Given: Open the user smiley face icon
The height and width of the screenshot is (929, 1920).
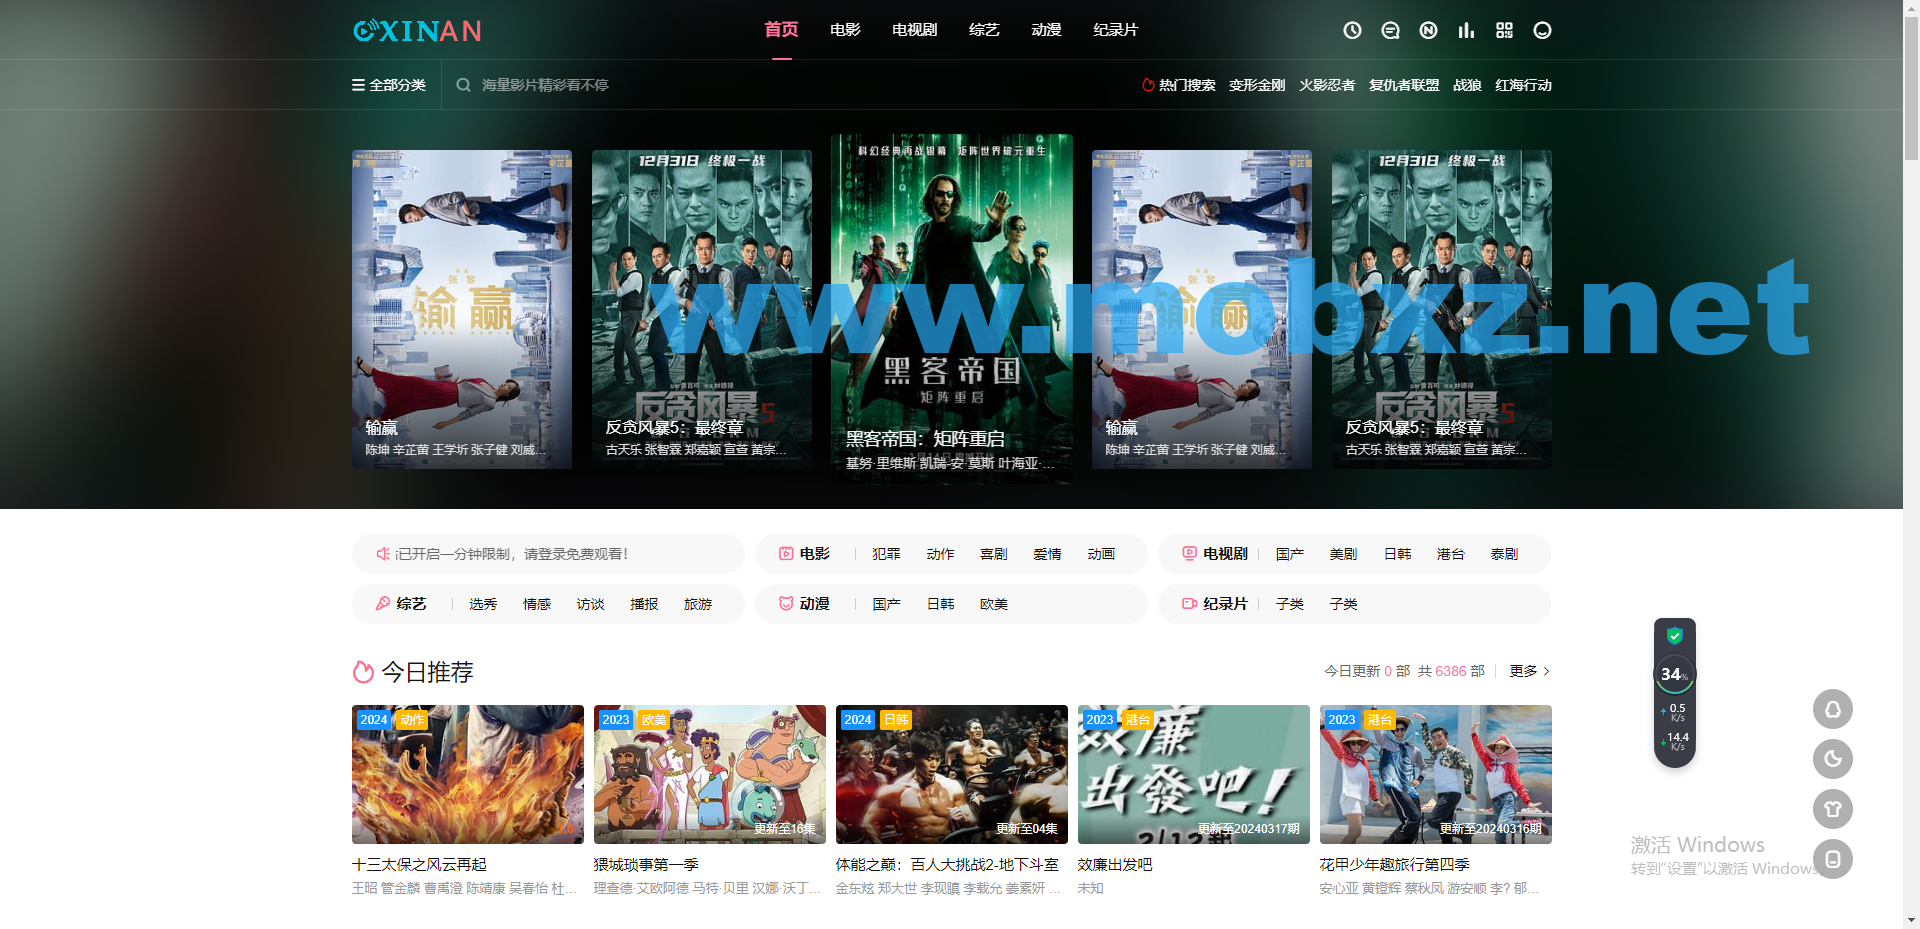Looking at the screenshot, I should click(x=1542, y=30).
